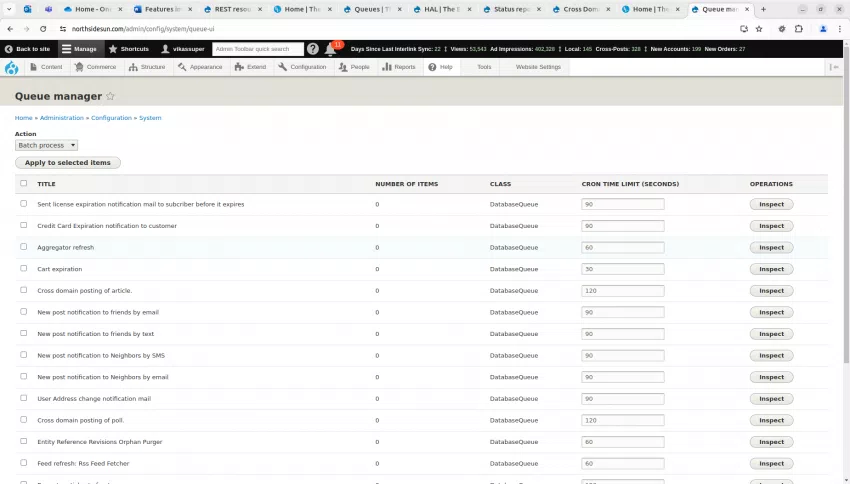Open a new browser tab
This screenshot has height=484, width=850.
coord(763,9)
